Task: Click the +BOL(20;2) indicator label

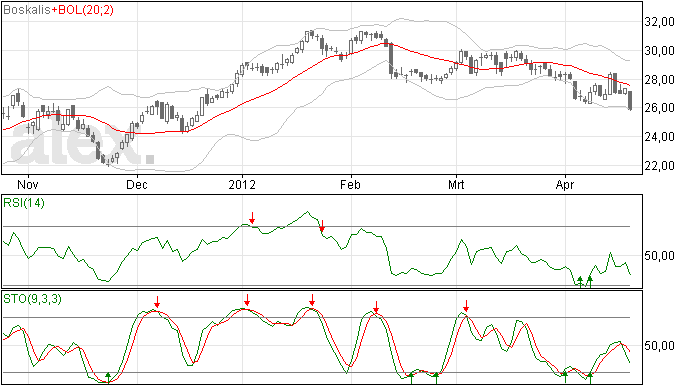Action: tap(82, 10)
